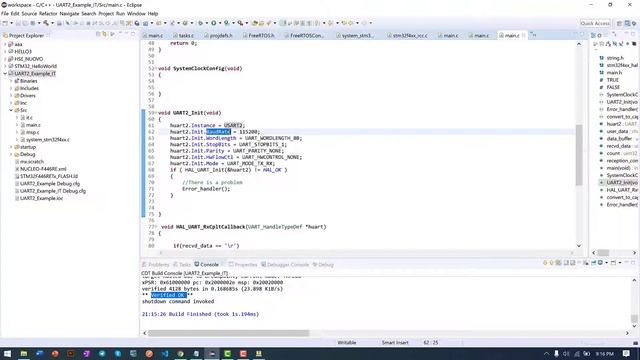Click the Pin Console icon in Console toolbar
640x360 pixels.
594,263
